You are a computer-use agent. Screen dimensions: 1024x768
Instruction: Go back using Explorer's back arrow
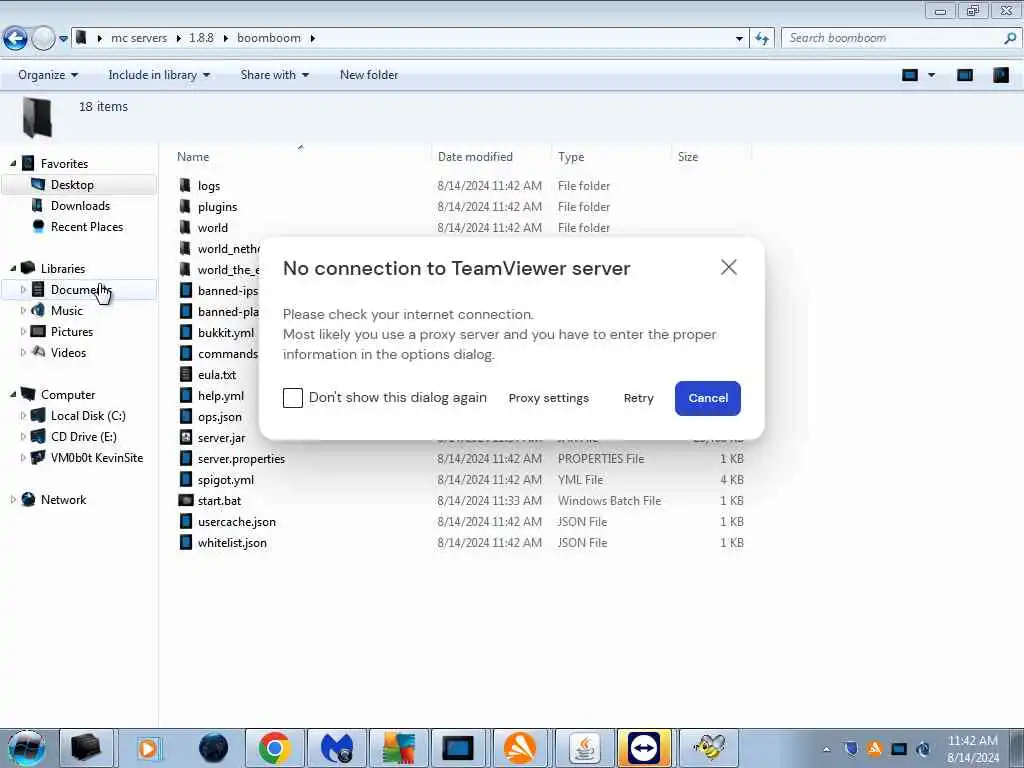pyautogui.click(x=16, y=39)
